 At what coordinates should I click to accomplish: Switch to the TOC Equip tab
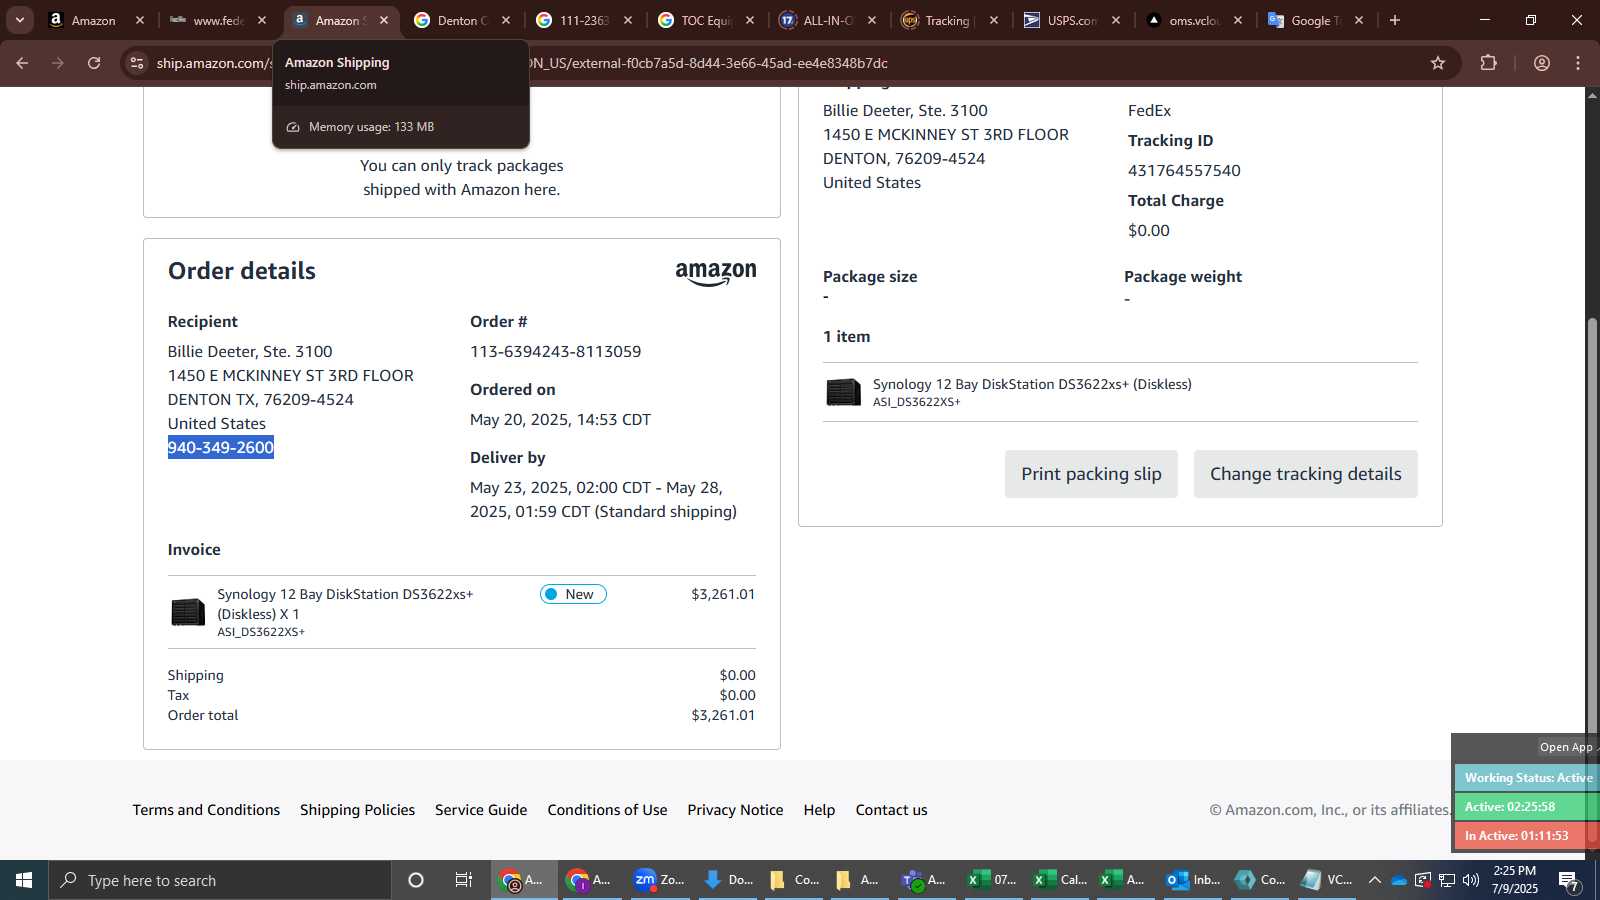click(705, 20)
